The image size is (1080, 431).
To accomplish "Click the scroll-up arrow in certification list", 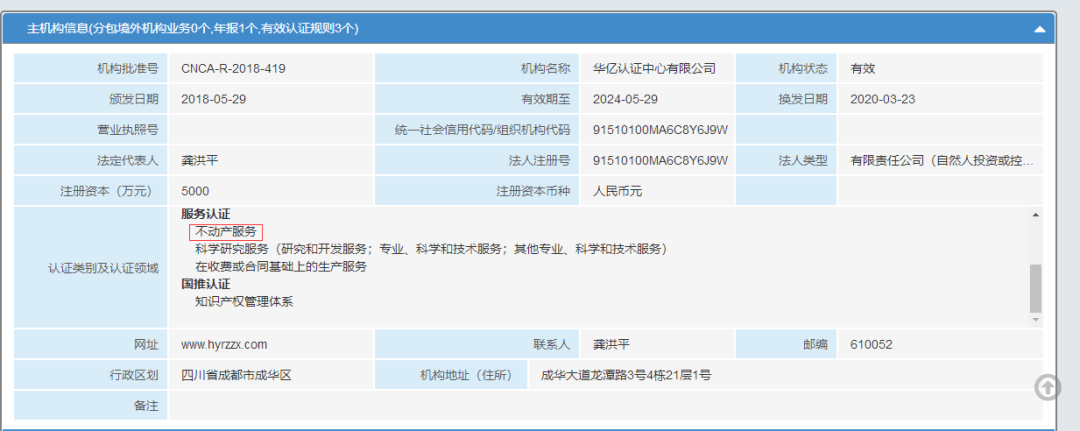I will click(1035, 215).
